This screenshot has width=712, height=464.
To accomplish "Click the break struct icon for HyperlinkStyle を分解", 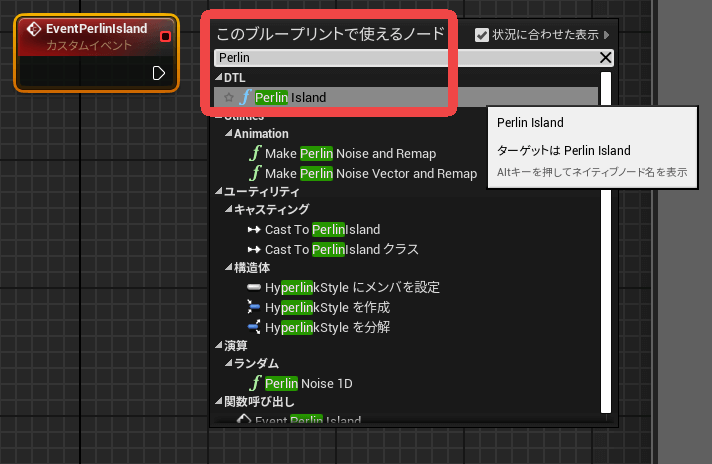I will 254,327.
